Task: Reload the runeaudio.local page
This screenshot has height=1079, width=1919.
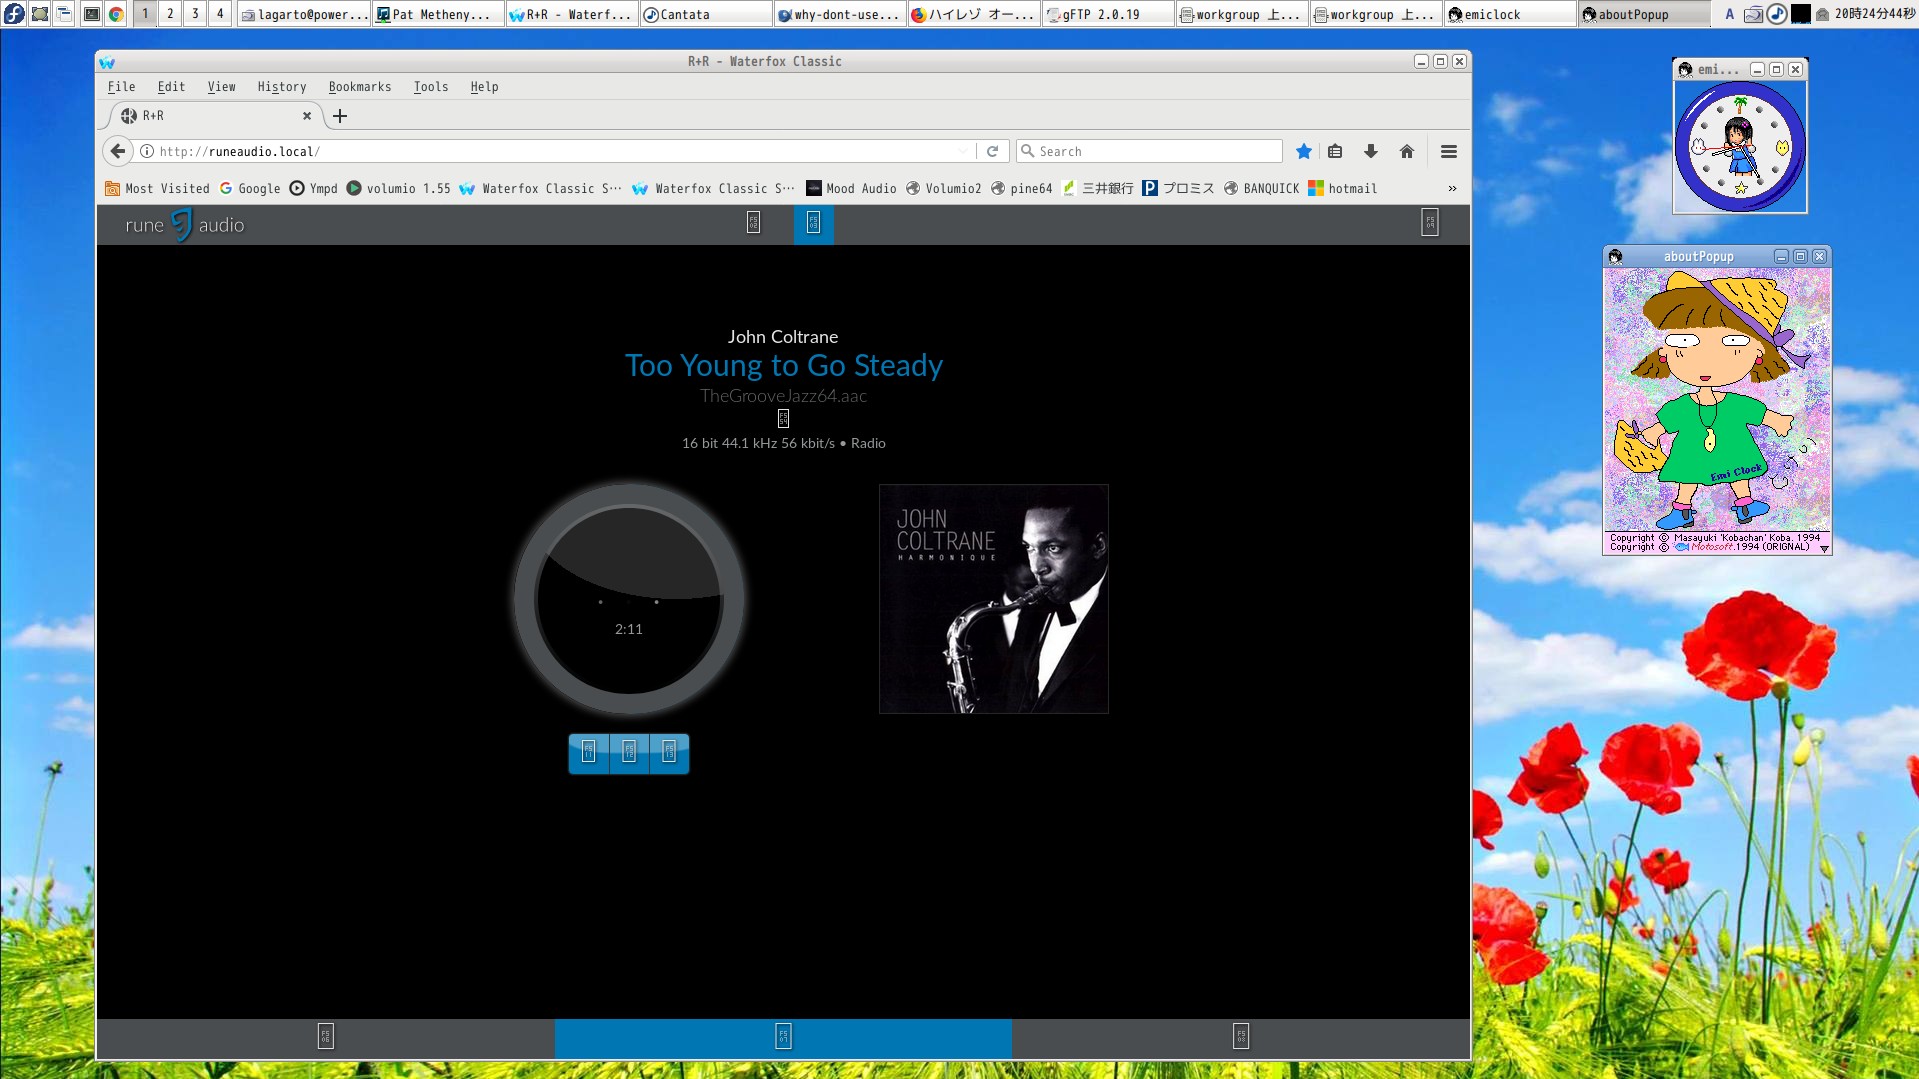Action: pos(992,151)
